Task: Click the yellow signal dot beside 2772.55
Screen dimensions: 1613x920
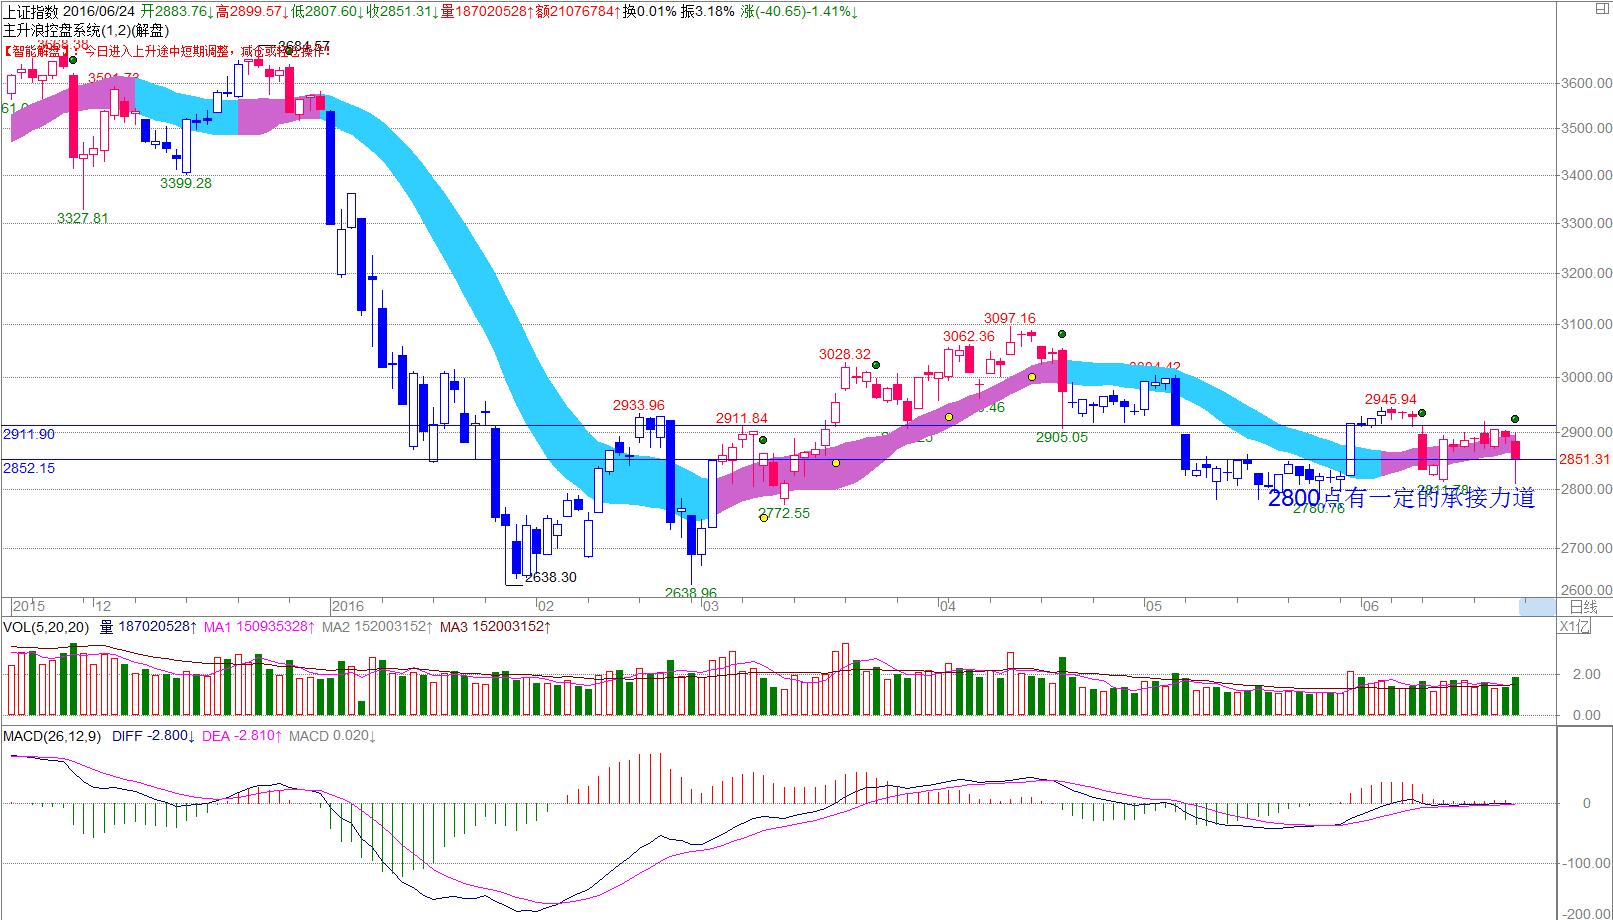Action: pyautogui.click(x=762, y=517)
